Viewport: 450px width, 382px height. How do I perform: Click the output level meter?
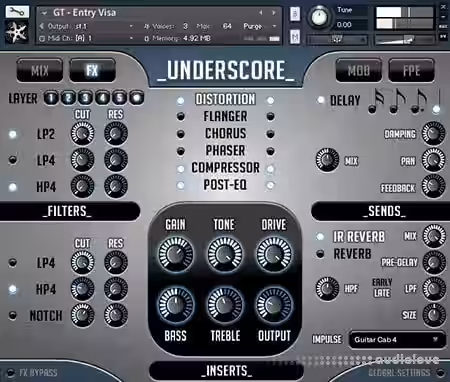(x=405, y=18)
